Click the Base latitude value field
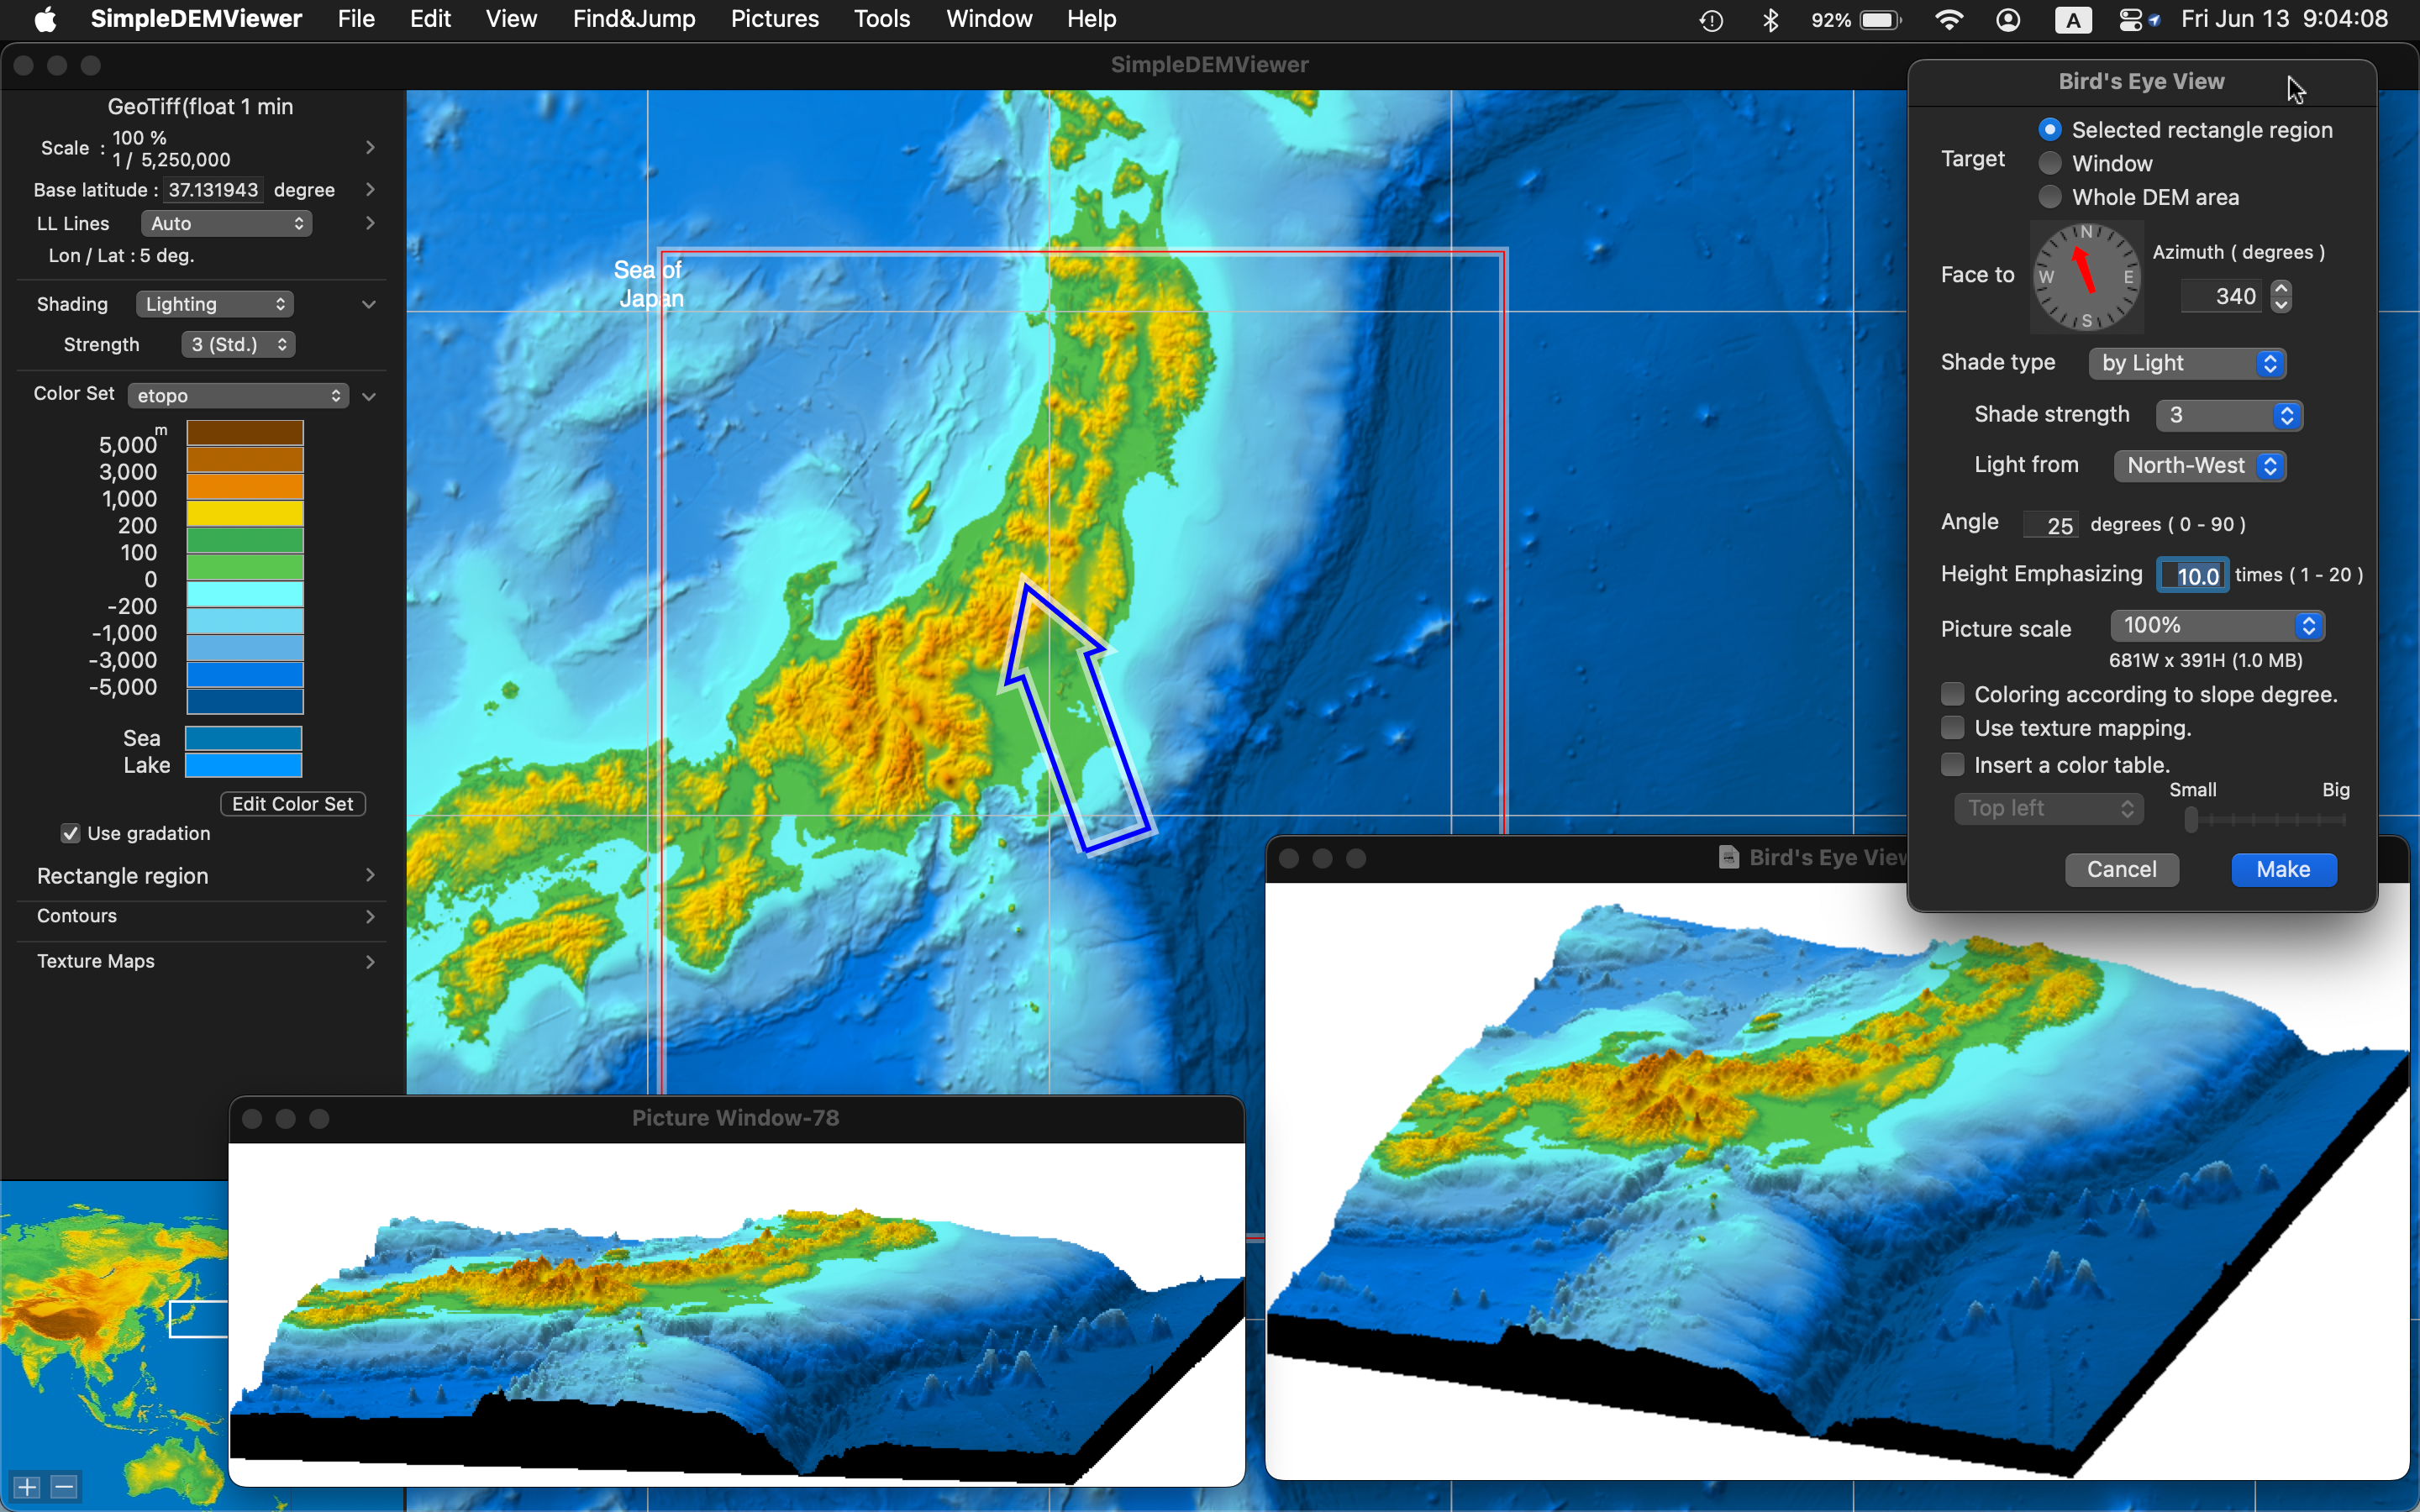 213,190
